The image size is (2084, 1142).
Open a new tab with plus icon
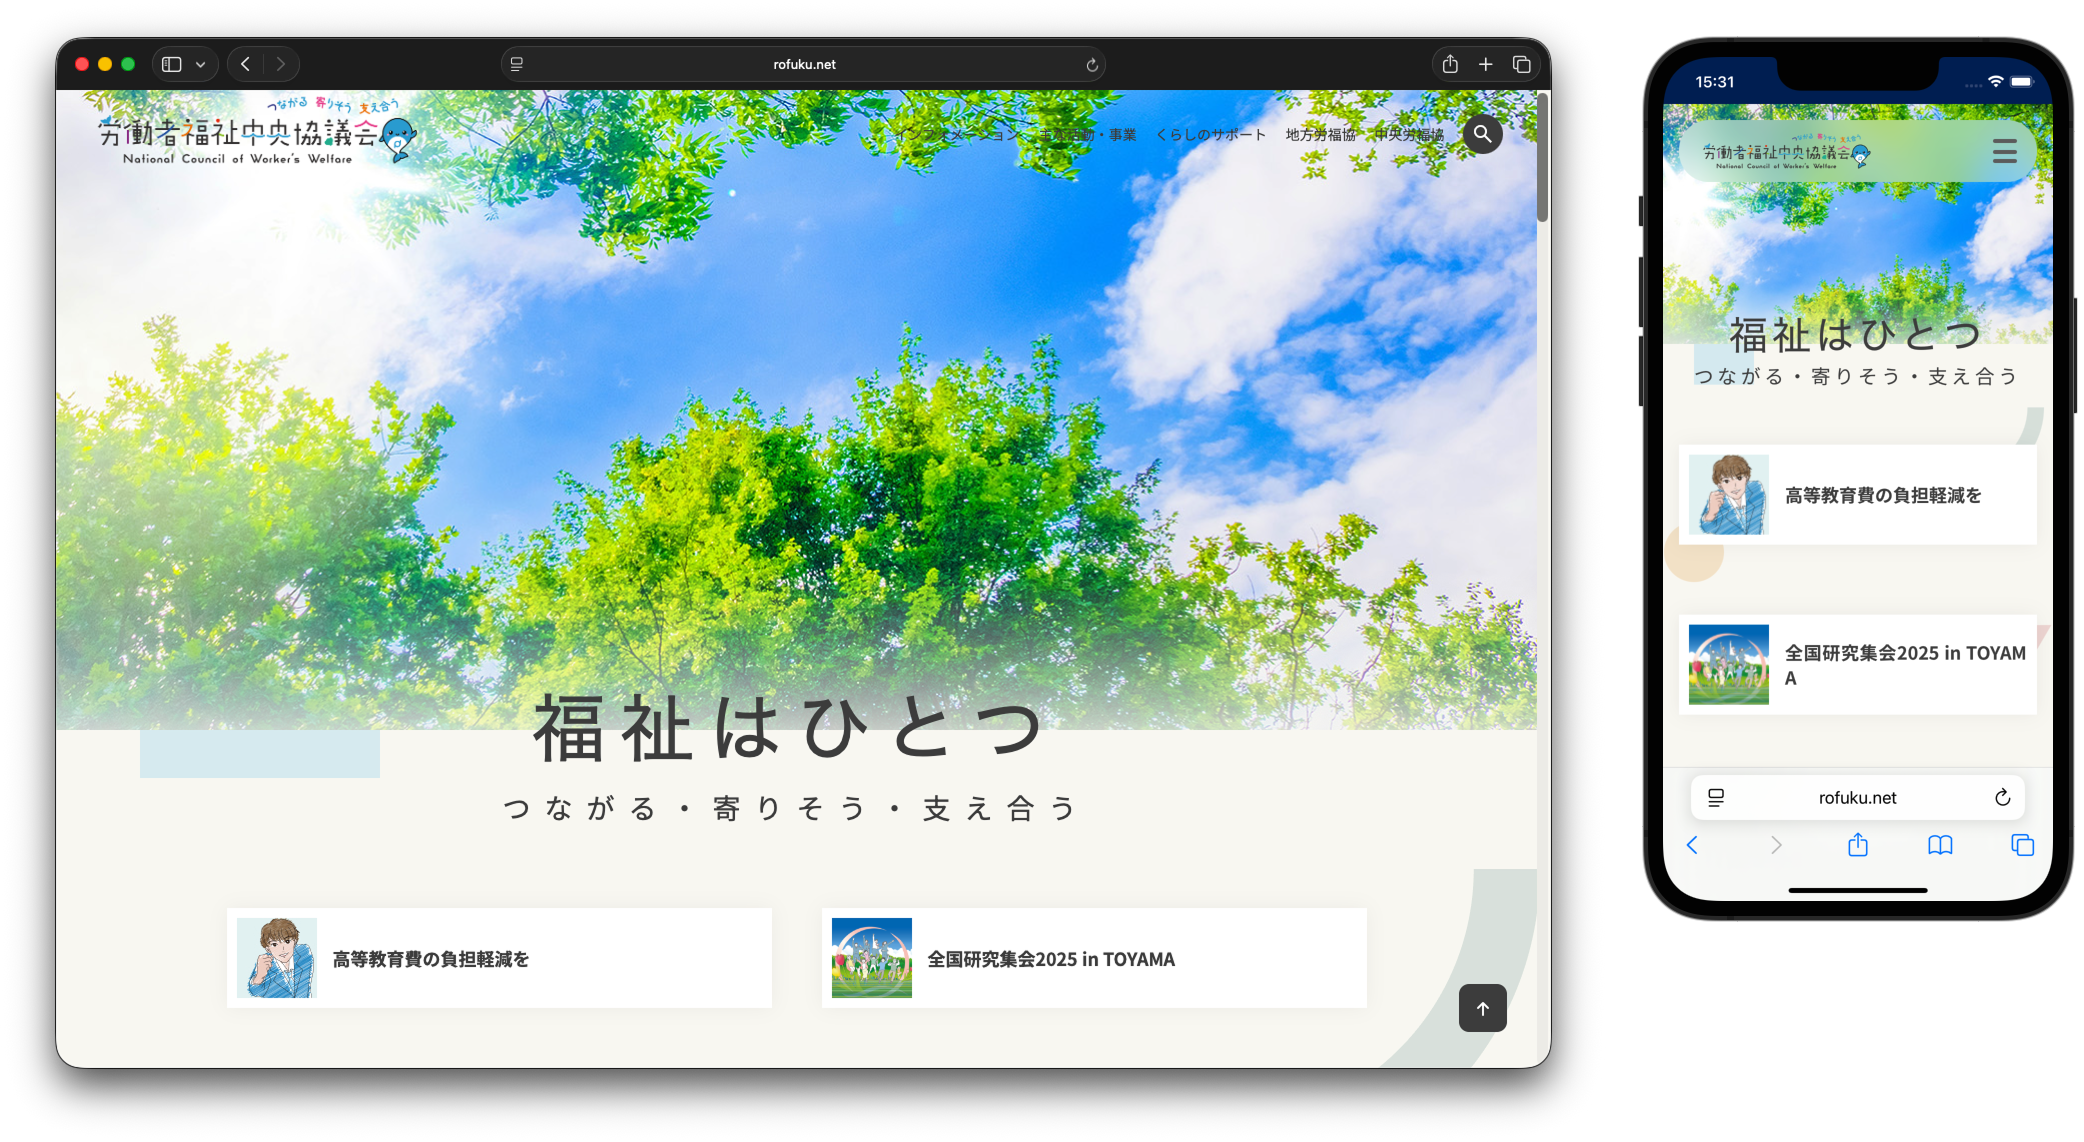(x=1486, y=64)
